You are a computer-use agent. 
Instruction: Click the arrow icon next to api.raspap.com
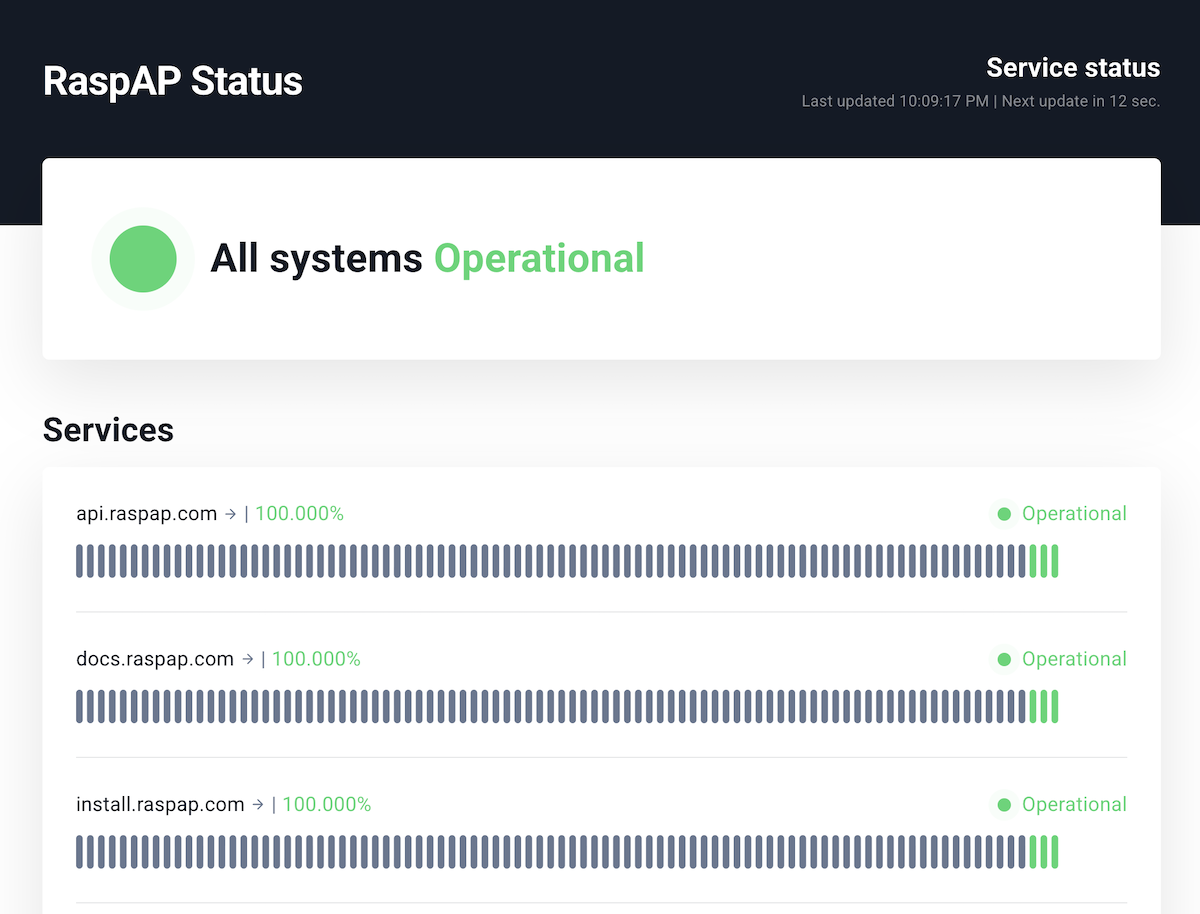[x=230, y=514]
